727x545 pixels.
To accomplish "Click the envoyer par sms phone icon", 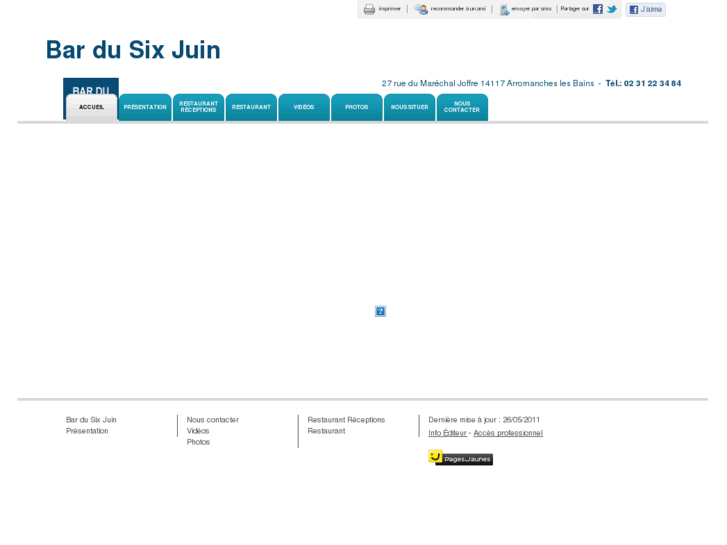I will point(504,9).
